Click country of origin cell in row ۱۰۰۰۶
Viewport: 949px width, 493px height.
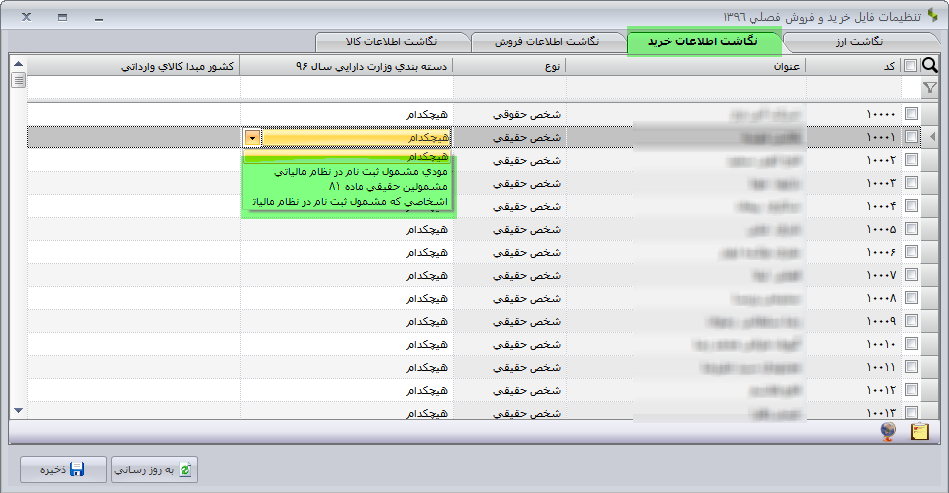pyautogui.click(x=133, y=252)
